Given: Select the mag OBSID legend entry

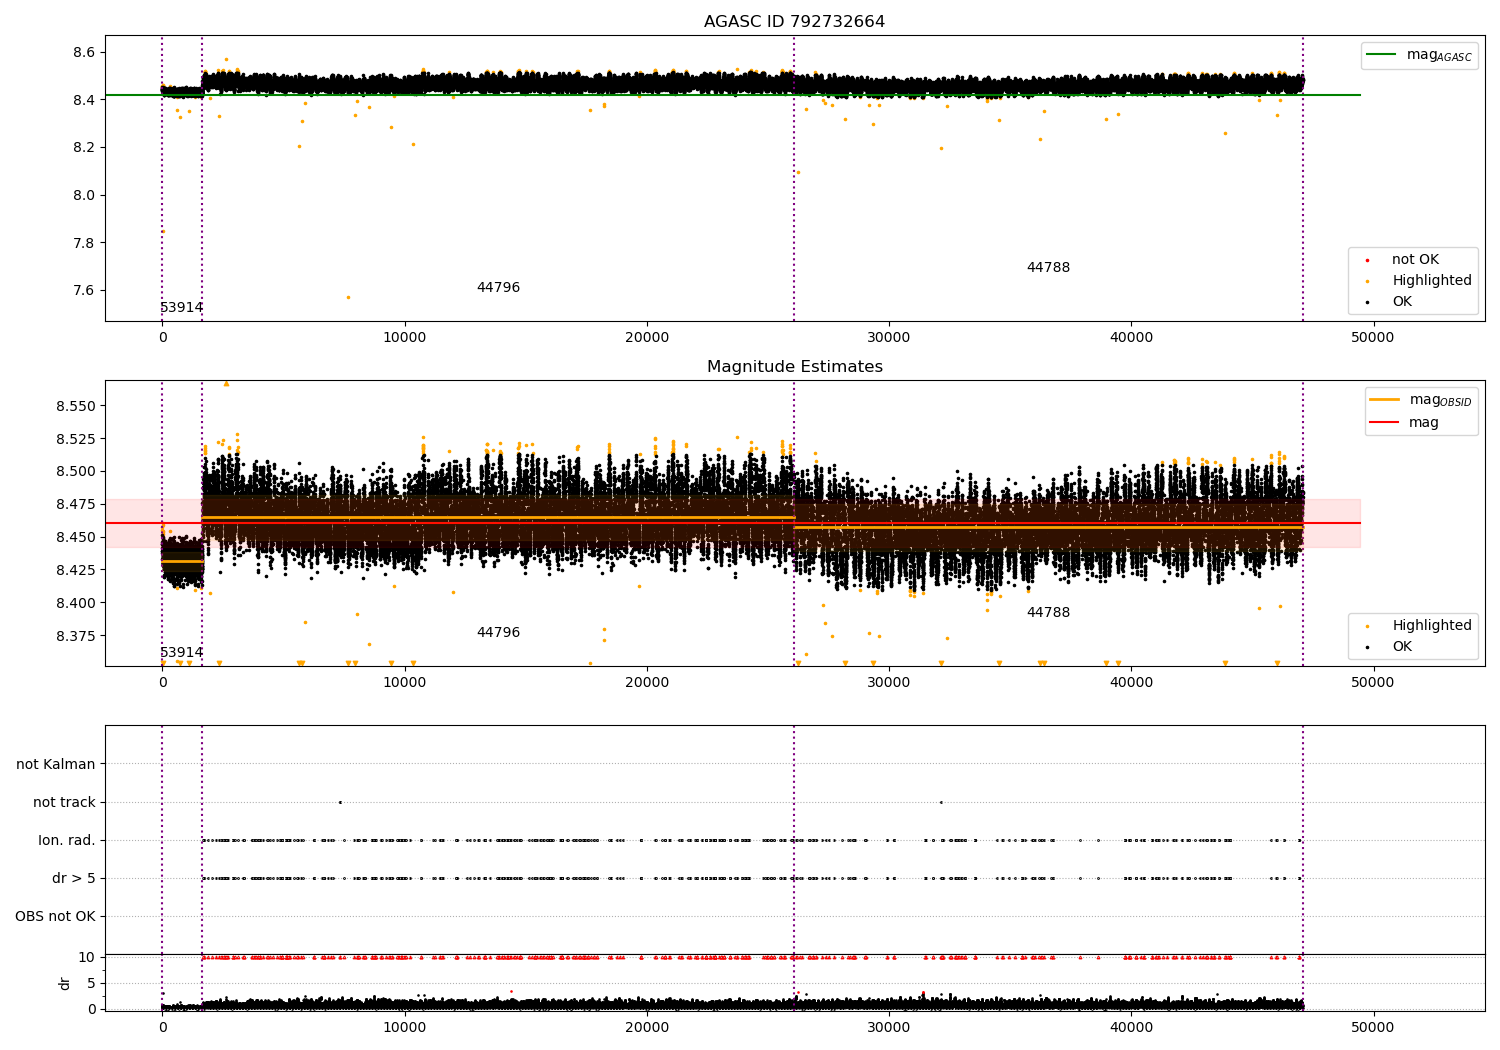Looking at the screenshot, I should point(1440,400).
